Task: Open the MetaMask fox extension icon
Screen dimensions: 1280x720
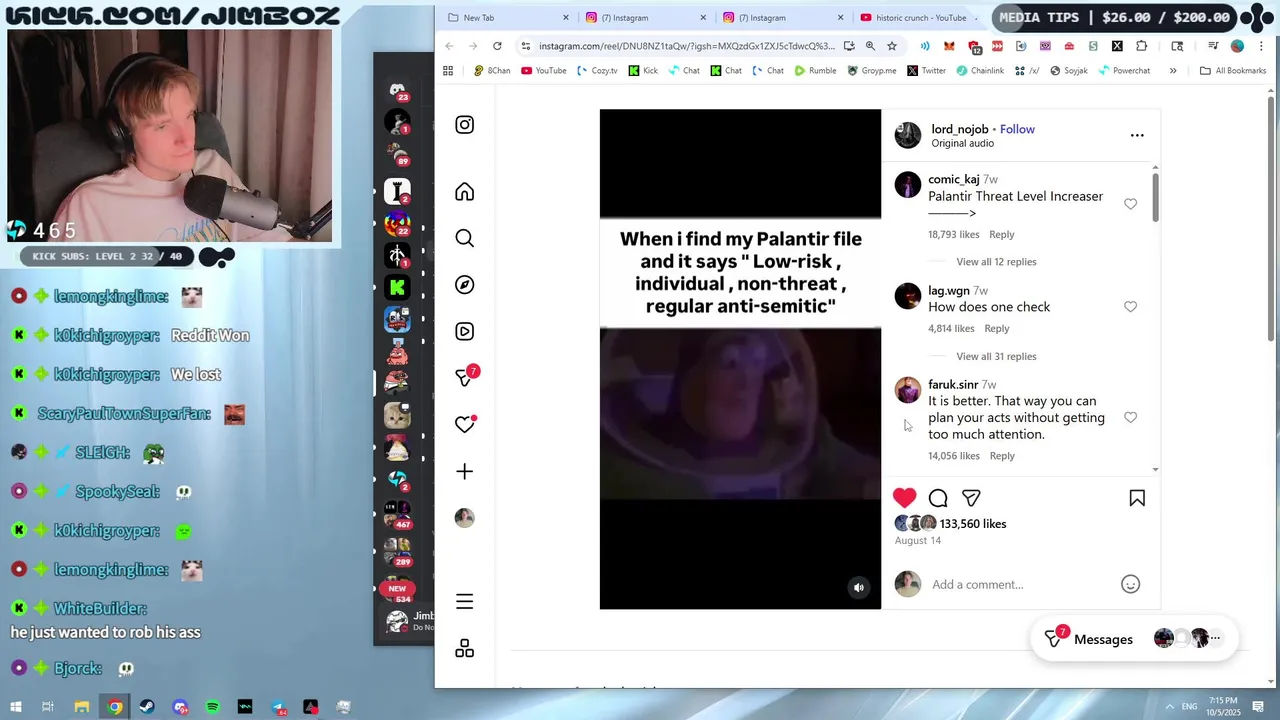Action: click(x=949, y=46)
